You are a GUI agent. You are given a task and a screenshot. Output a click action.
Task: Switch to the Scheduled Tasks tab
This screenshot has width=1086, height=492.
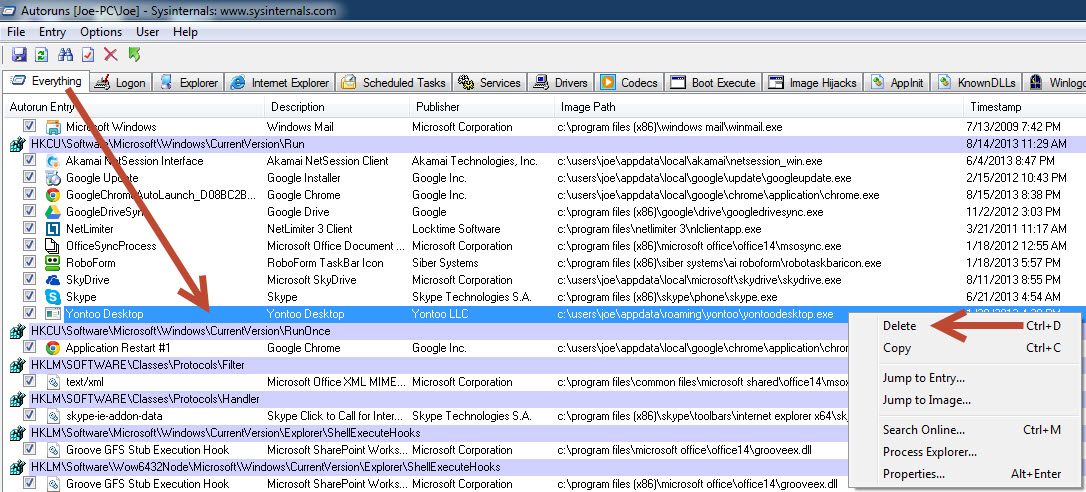click(x=393, y=82)
